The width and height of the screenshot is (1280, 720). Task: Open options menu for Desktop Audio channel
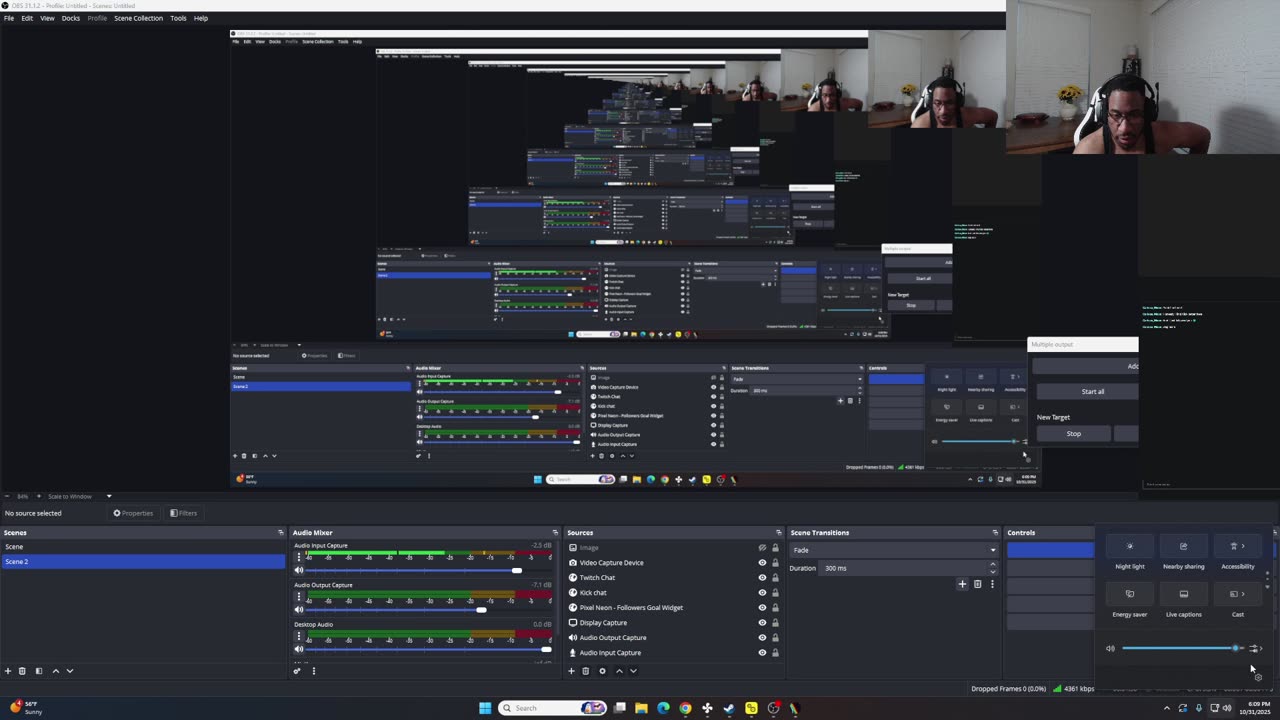coord(298,636)
